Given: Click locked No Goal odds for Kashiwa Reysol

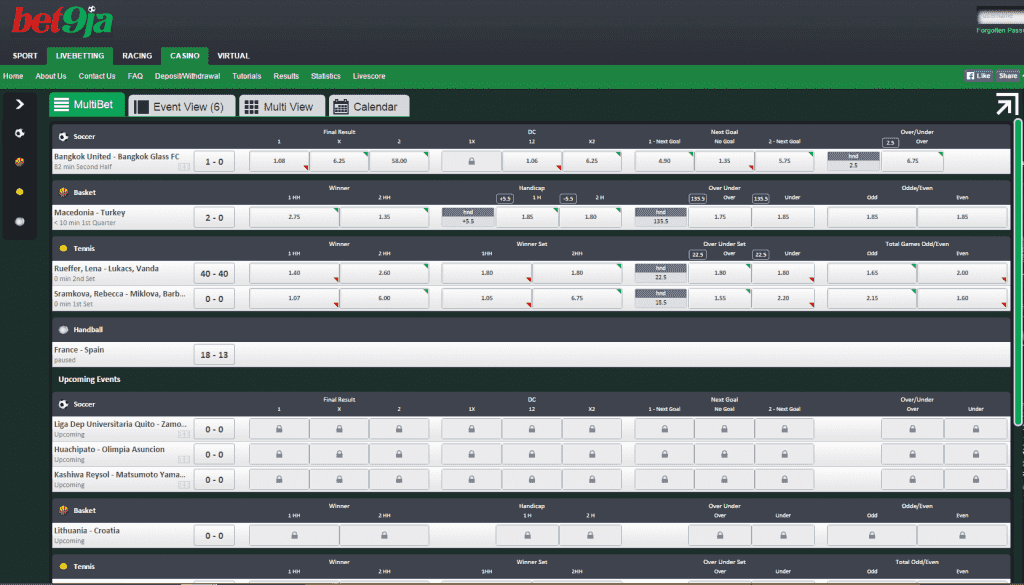Looking at the screenshot, I should [x=724, y=479].
